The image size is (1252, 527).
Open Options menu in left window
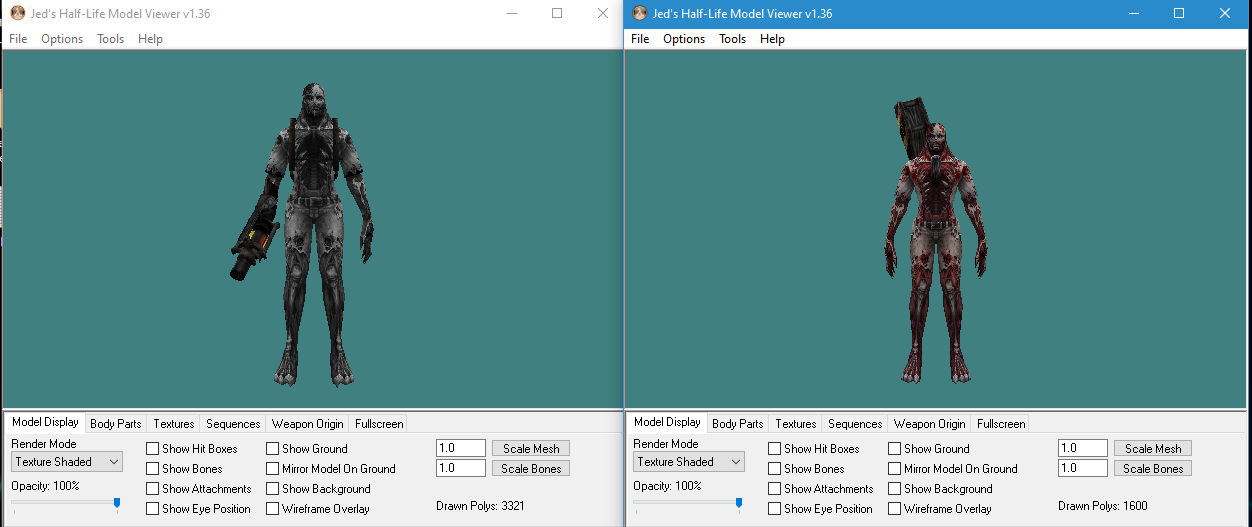pyautogui.click(x=62, y=39)
